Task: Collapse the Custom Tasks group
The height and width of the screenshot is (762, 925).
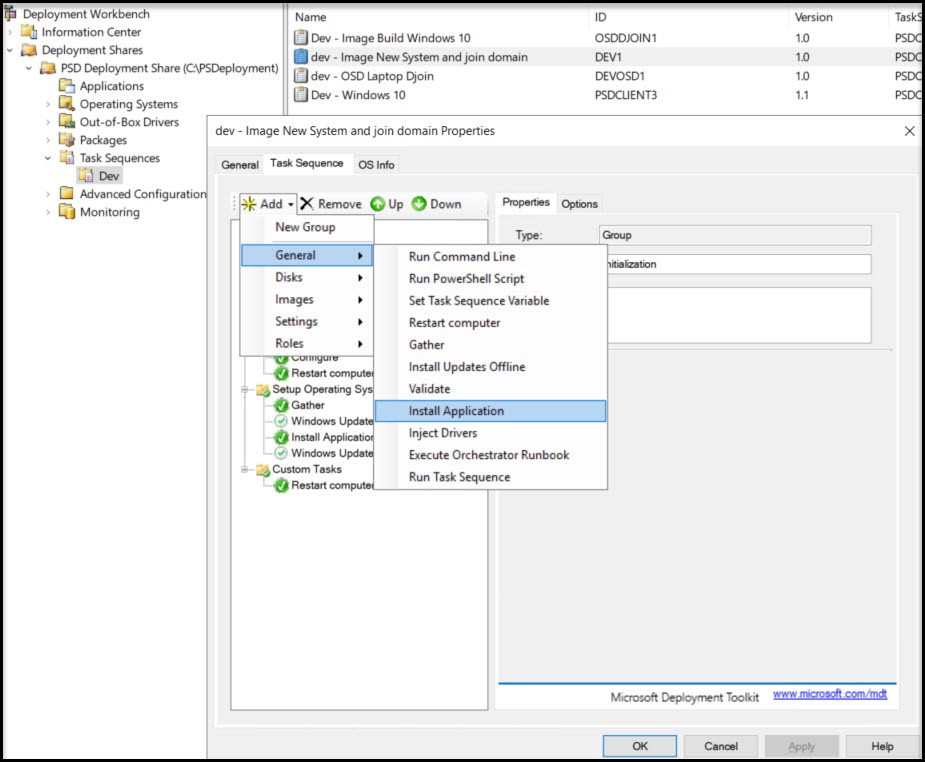Action: pos(244,469)
